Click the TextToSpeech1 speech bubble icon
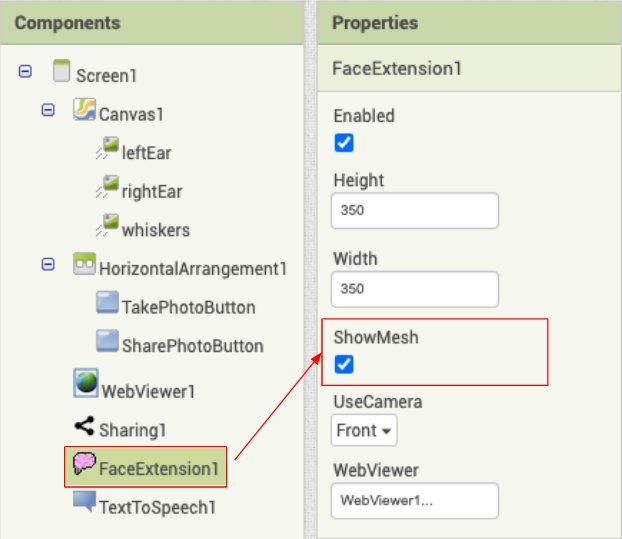 click(84, 501)
